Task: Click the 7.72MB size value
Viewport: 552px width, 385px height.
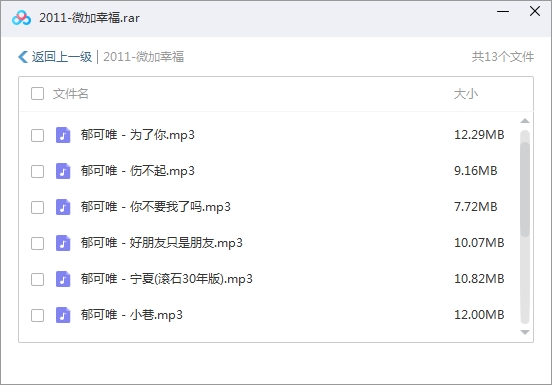Action: (476, 207)
